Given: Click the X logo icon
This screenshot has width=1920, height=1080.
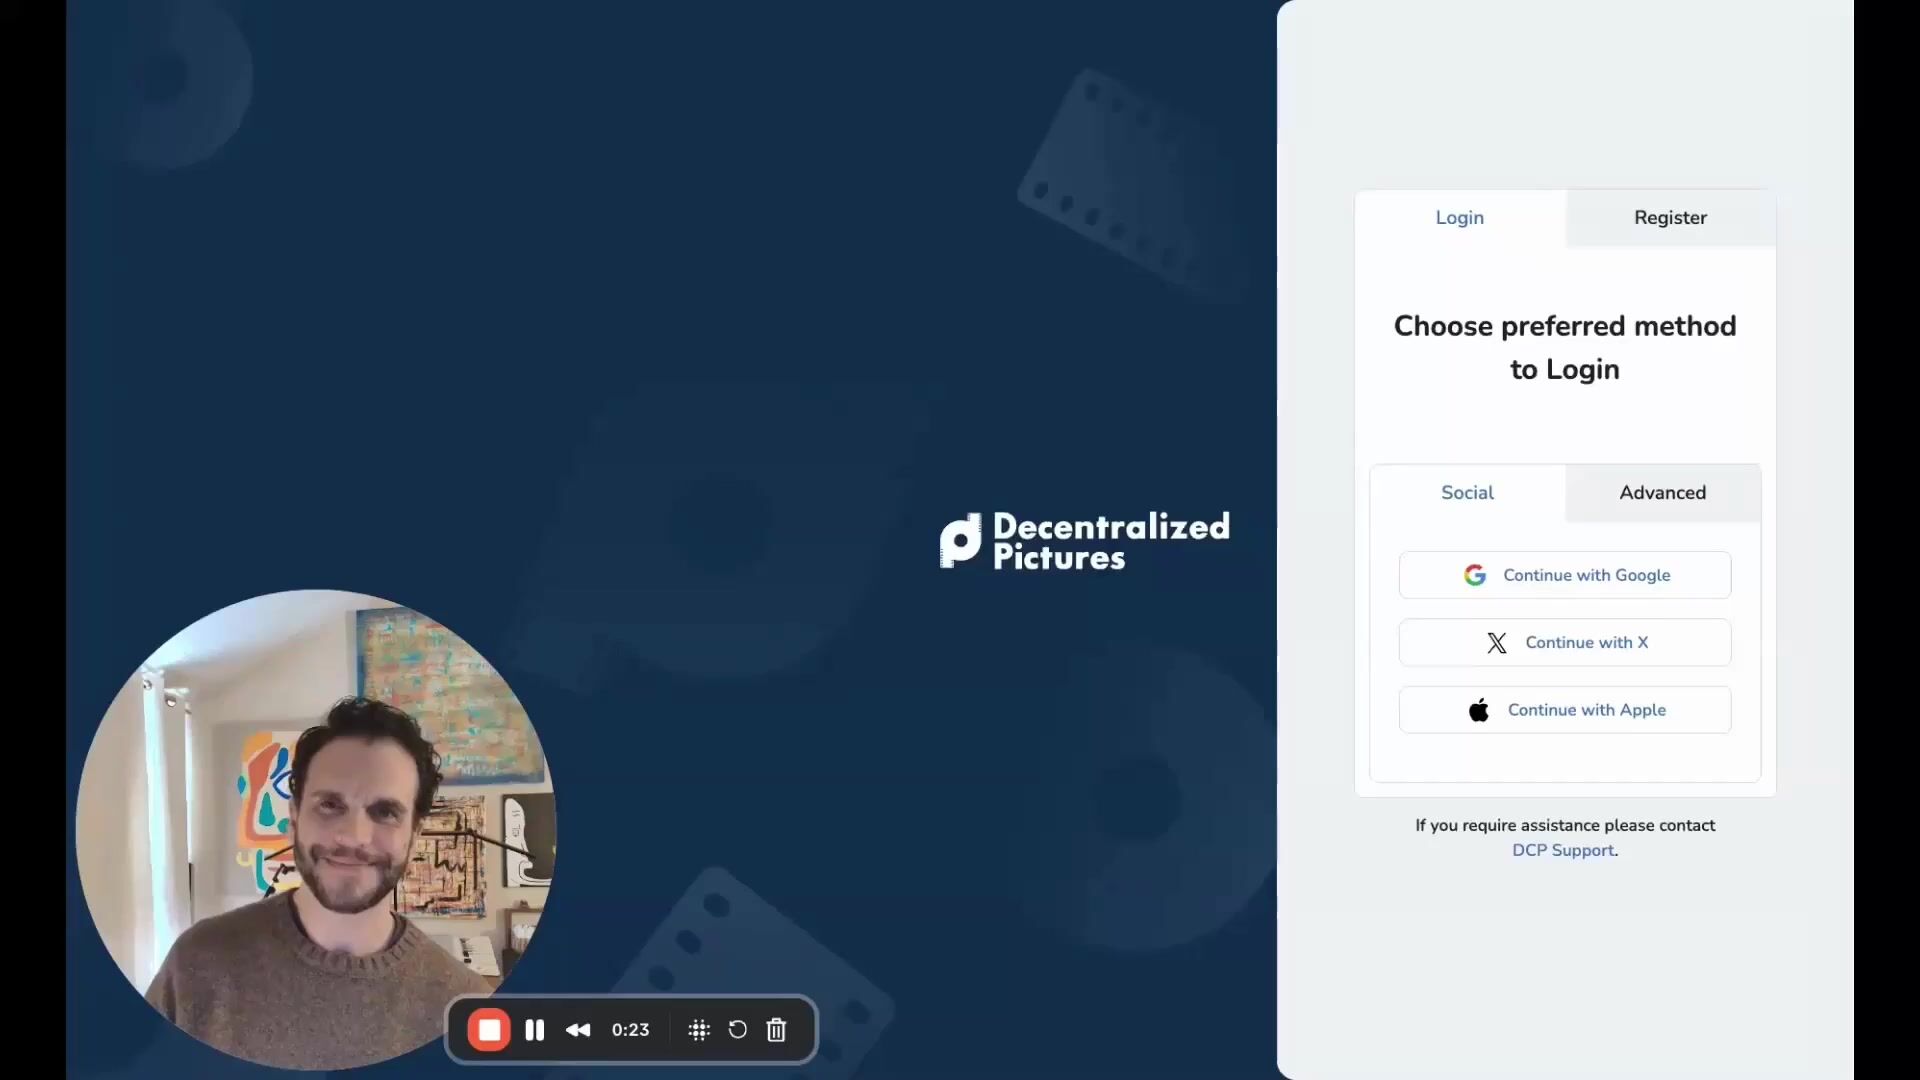Looking at the screenshot, I should (x=1496, y=643).
